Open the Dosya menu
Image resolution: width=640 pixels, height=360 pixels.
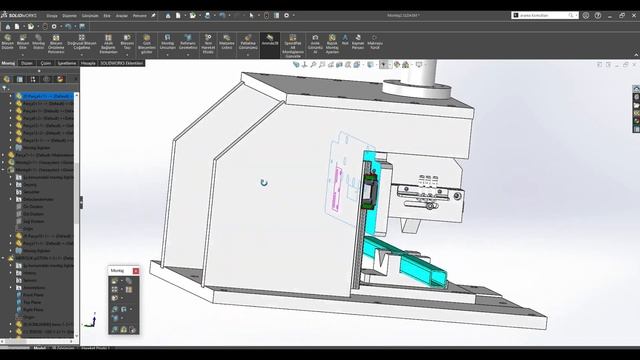(x=52, y=16)
